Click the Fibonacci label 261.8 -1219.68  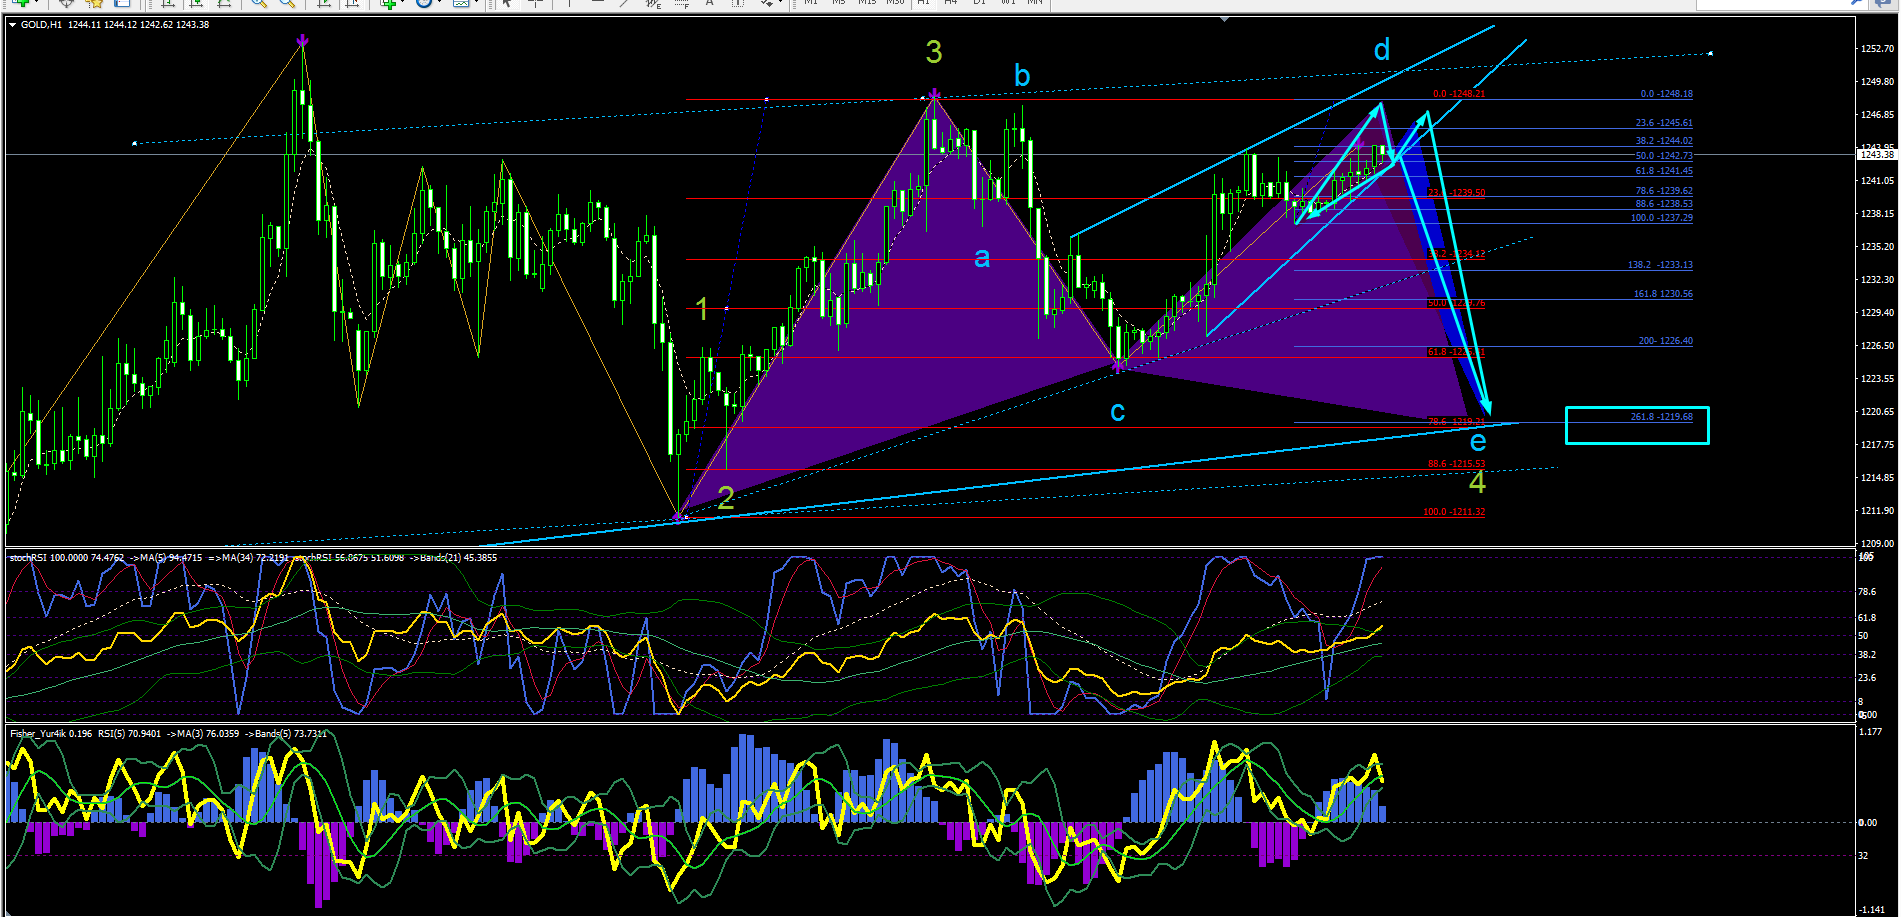click(x=1662, y=417)
